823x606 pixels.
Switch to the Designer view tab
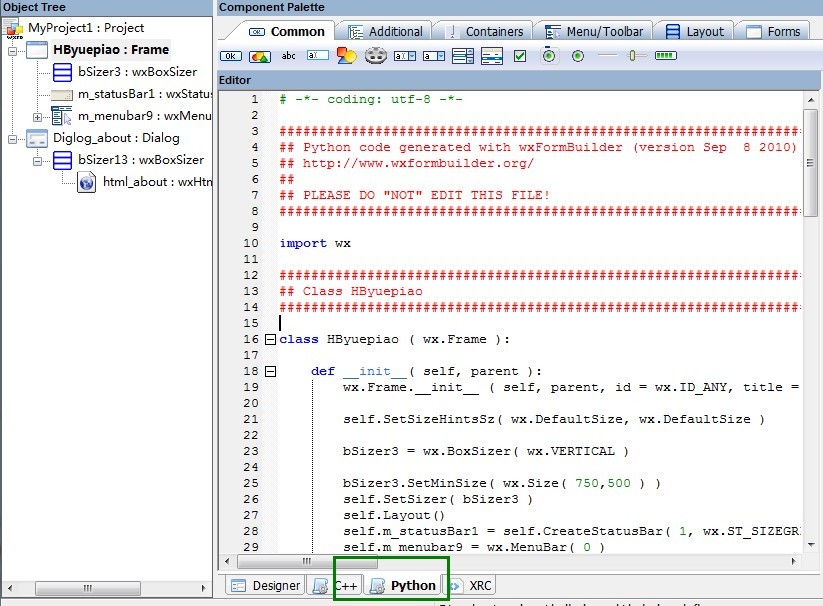(x=266, y=586)
